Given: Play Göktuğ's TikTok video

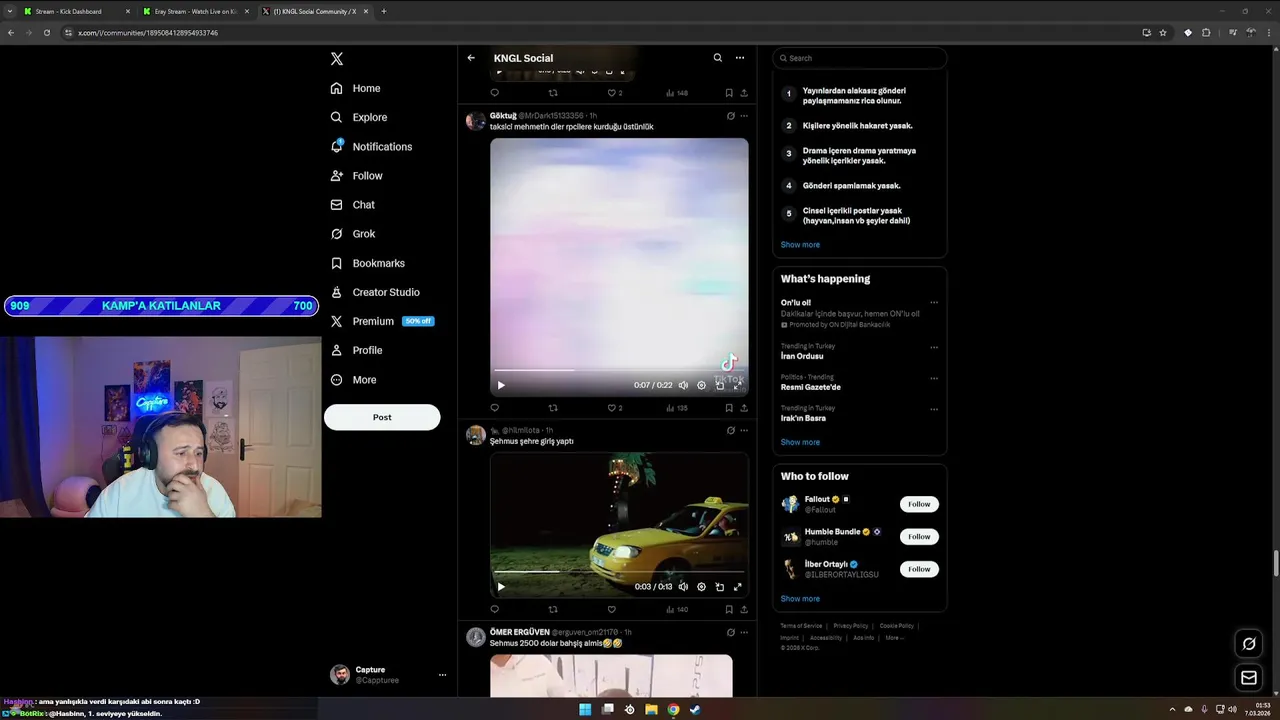Looking at the screenshot, I should (501, 385).
